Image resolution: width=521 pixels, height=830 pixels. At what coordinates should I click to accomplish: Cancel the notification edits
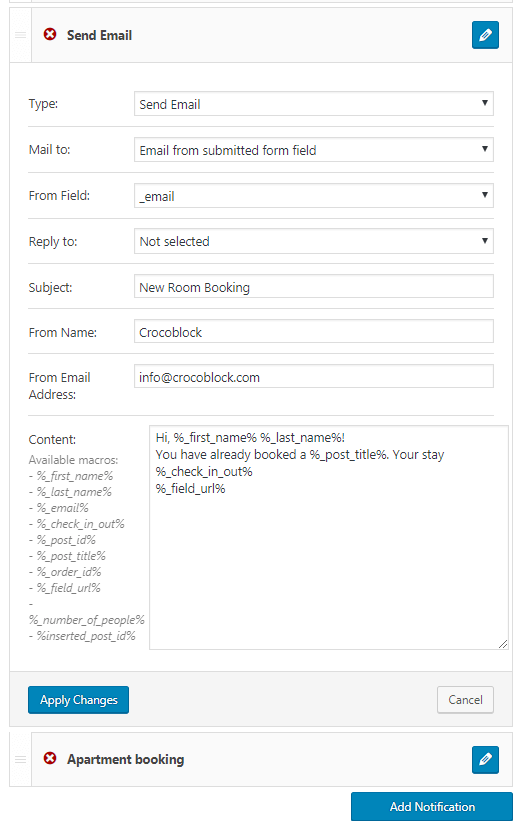point(465,700)
